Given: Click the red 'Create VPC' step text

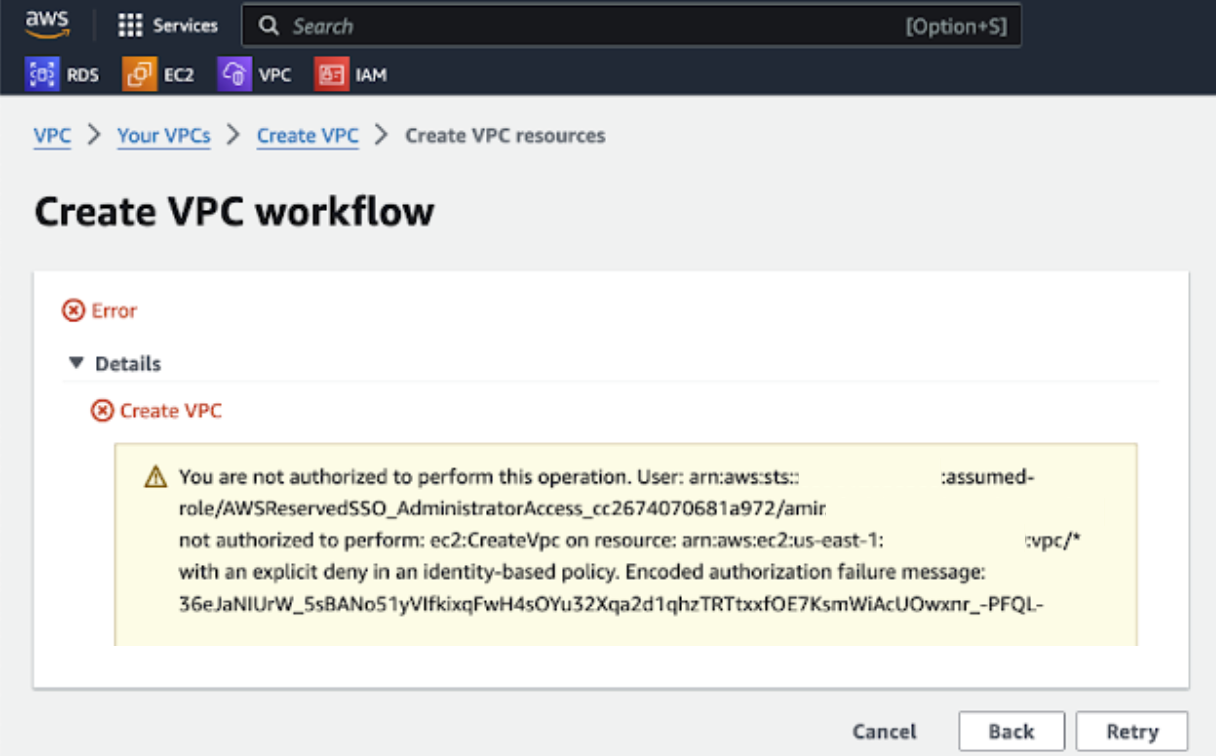Looking at the screenshot, I should 171,411.
